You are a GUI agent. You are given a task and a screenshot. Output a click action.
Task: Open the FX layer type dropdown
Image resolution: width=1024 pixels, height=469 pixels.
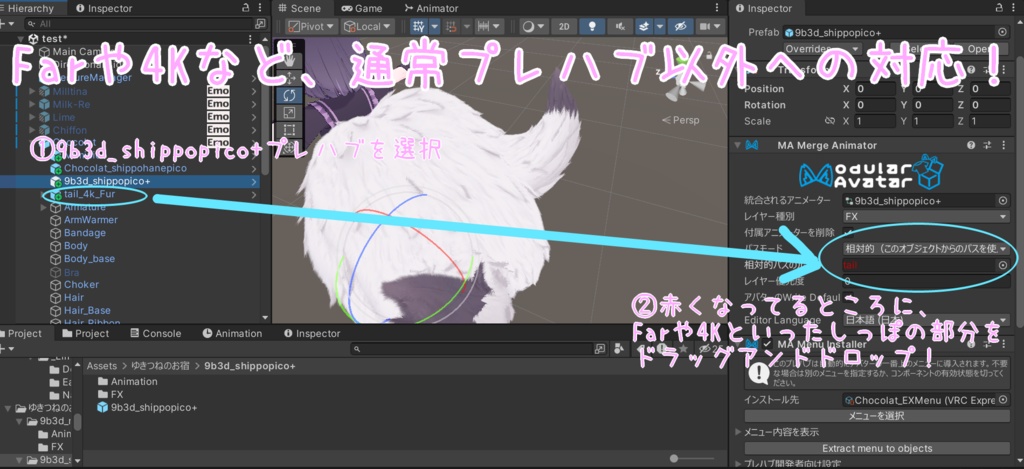click(925, 216)
